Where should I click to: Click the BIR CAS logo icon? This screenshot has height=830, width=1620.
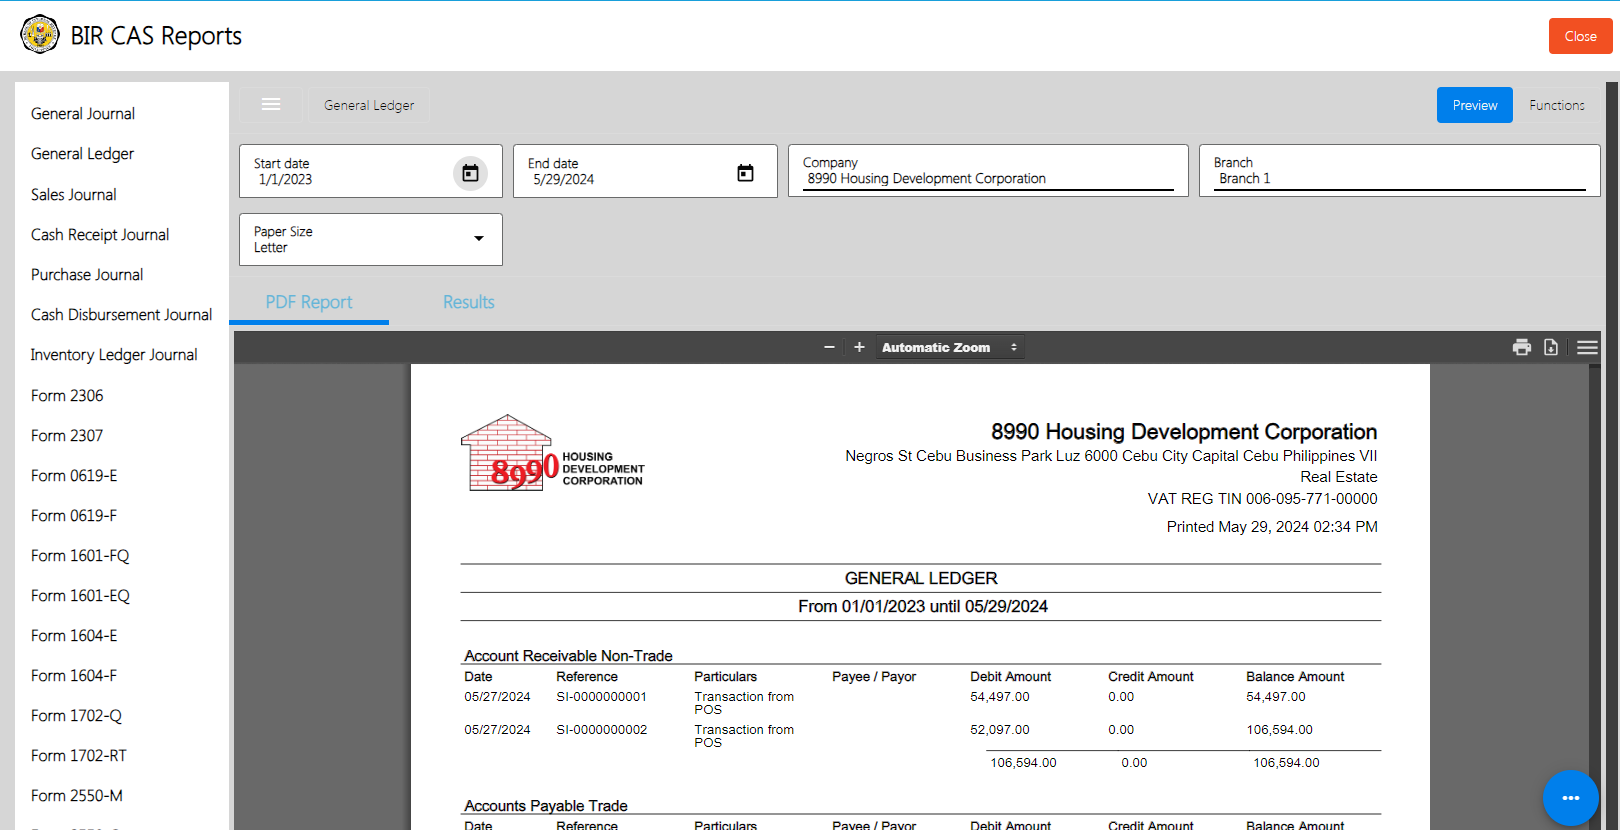40,35
